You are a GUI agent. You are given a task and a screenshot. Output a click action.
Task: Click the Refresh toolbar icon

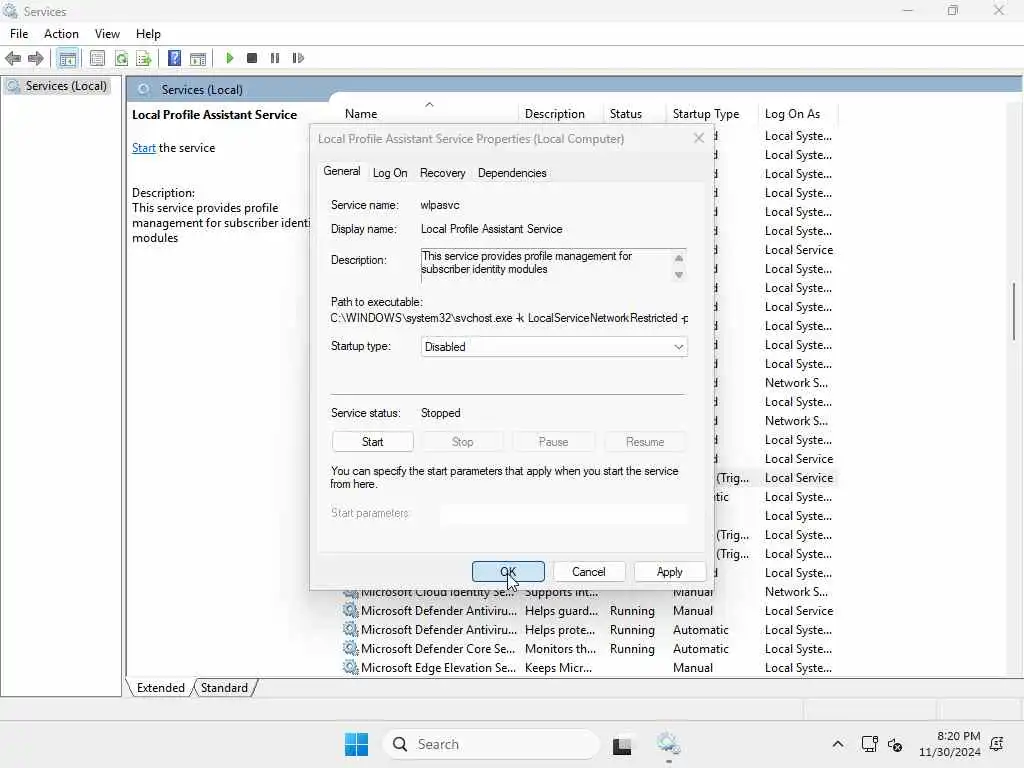coord(121,58)
